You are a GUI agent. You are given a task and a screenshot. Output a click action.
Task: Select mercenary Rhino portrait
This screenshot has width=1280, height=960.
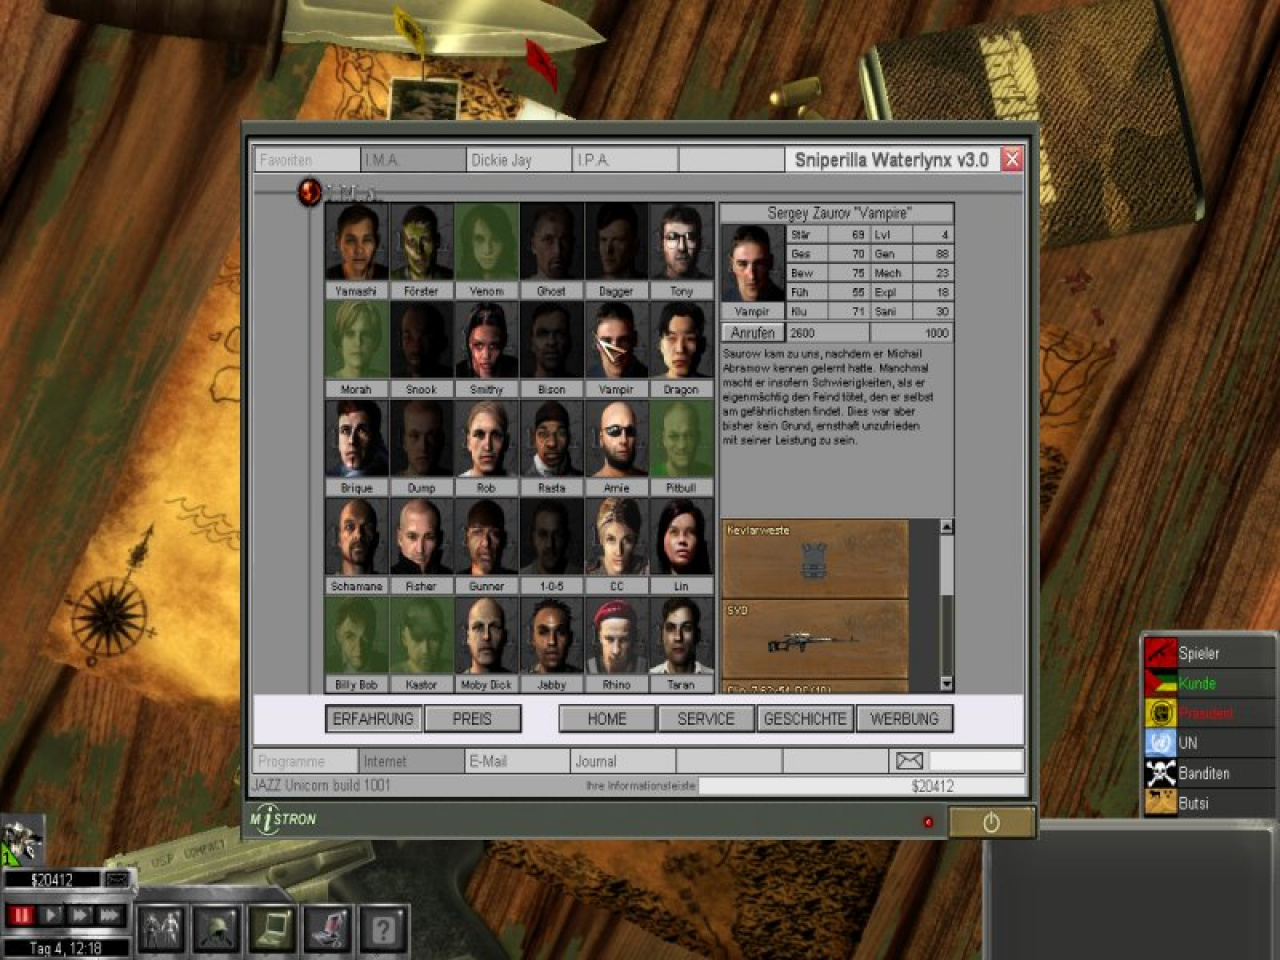[616, 636]
